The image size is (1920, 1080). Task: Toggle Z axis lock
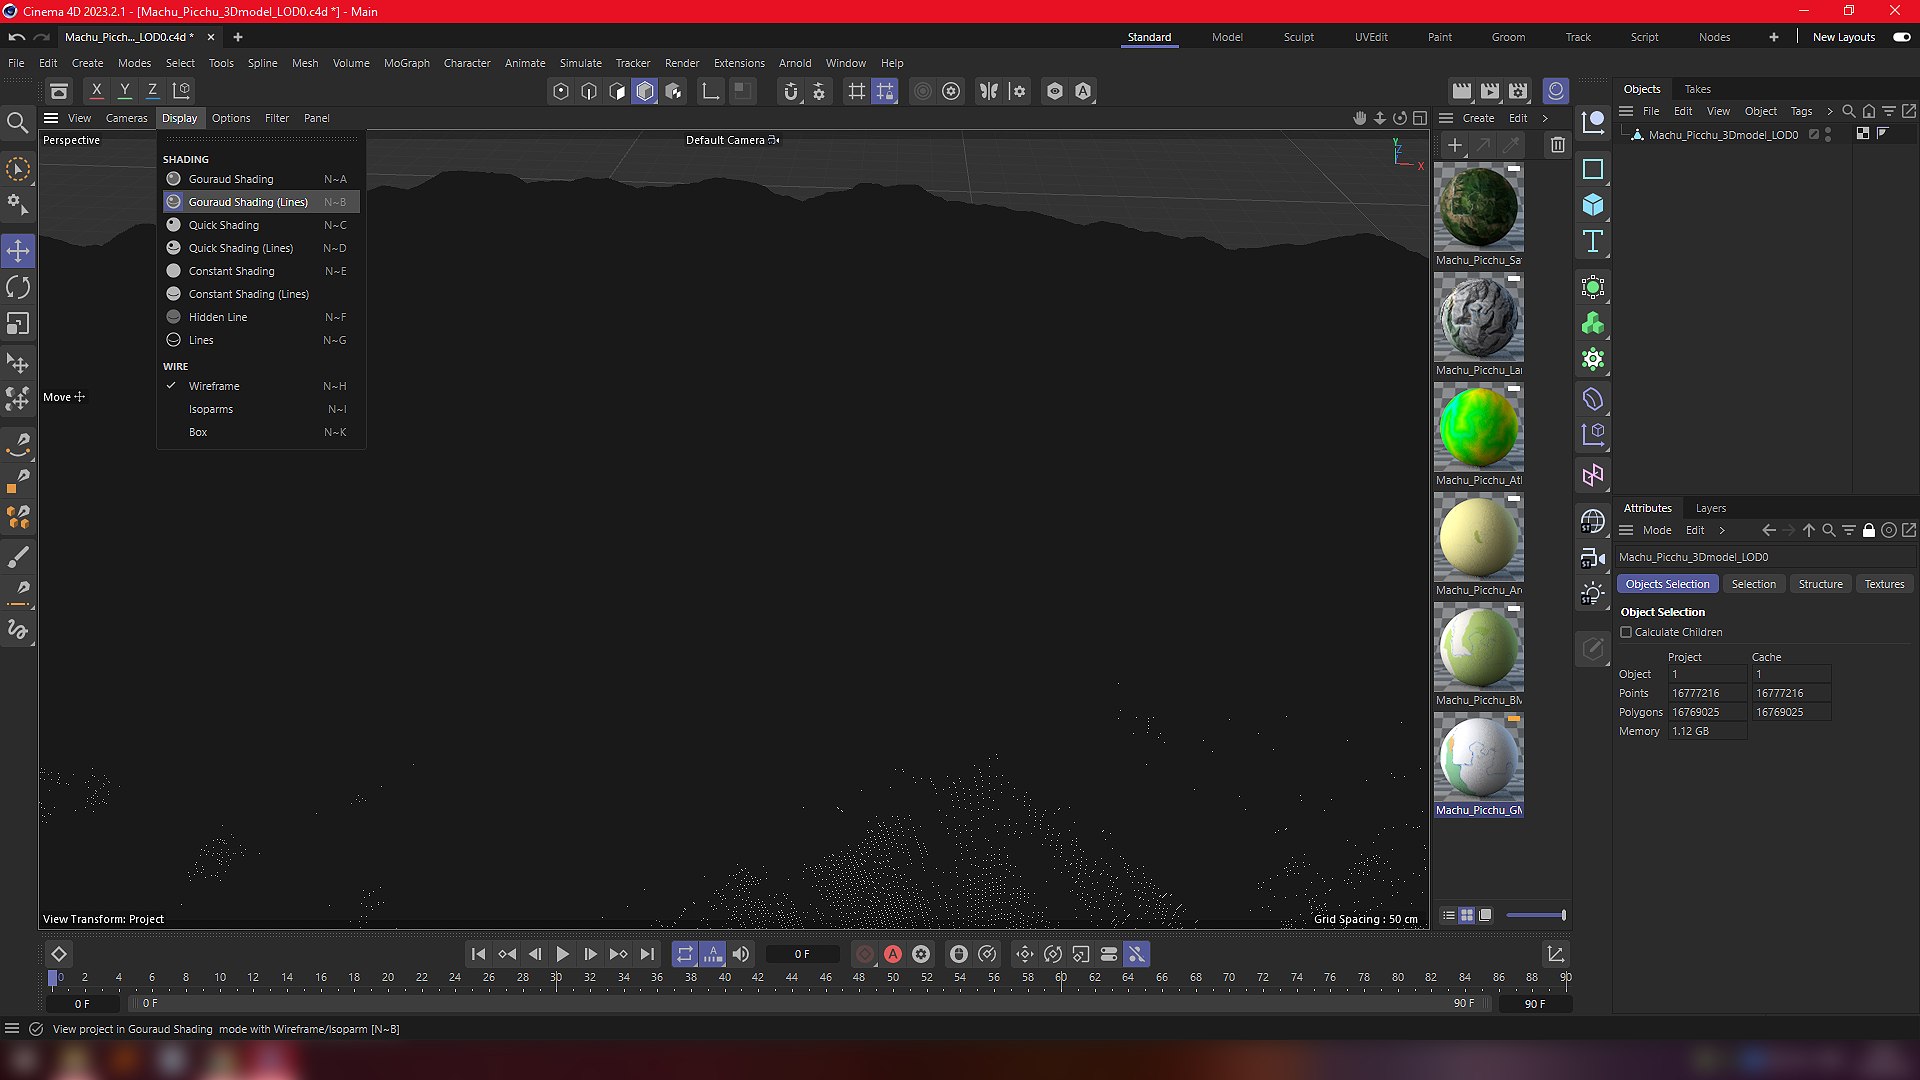pos(153,91)
